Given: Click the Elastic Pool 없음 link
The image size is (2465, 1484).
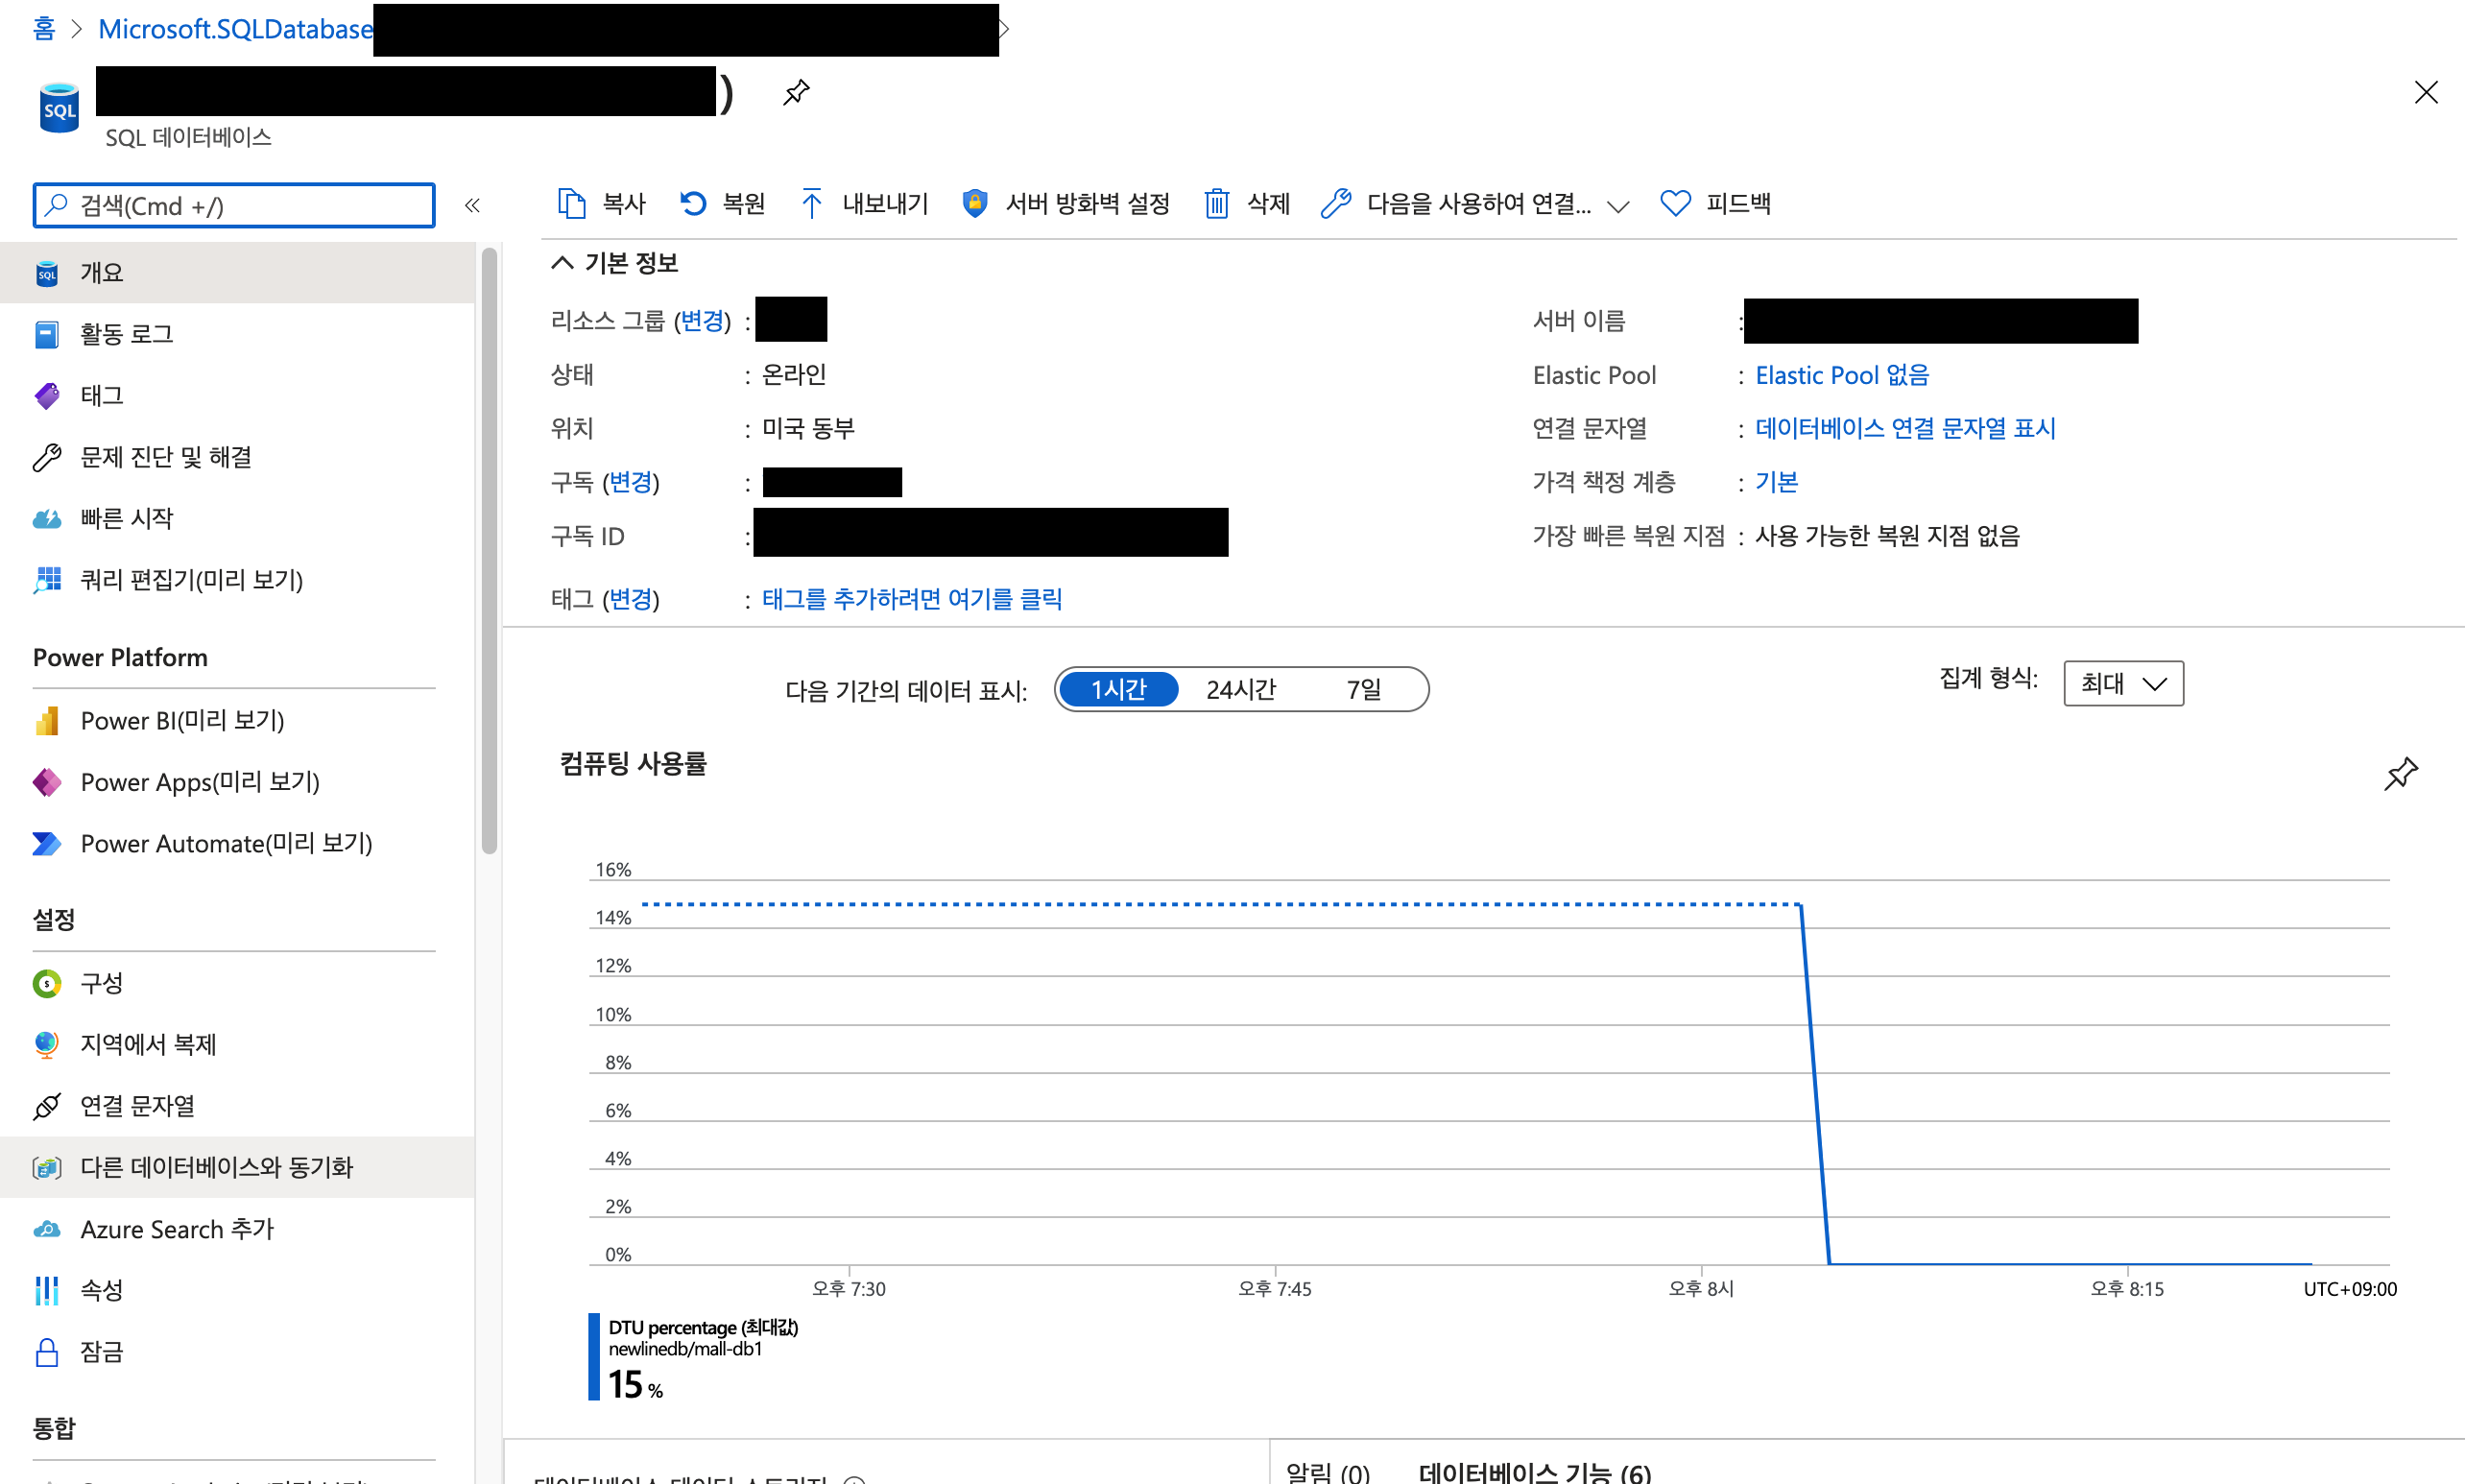Looking at the screenshot, I should 1841,375.
